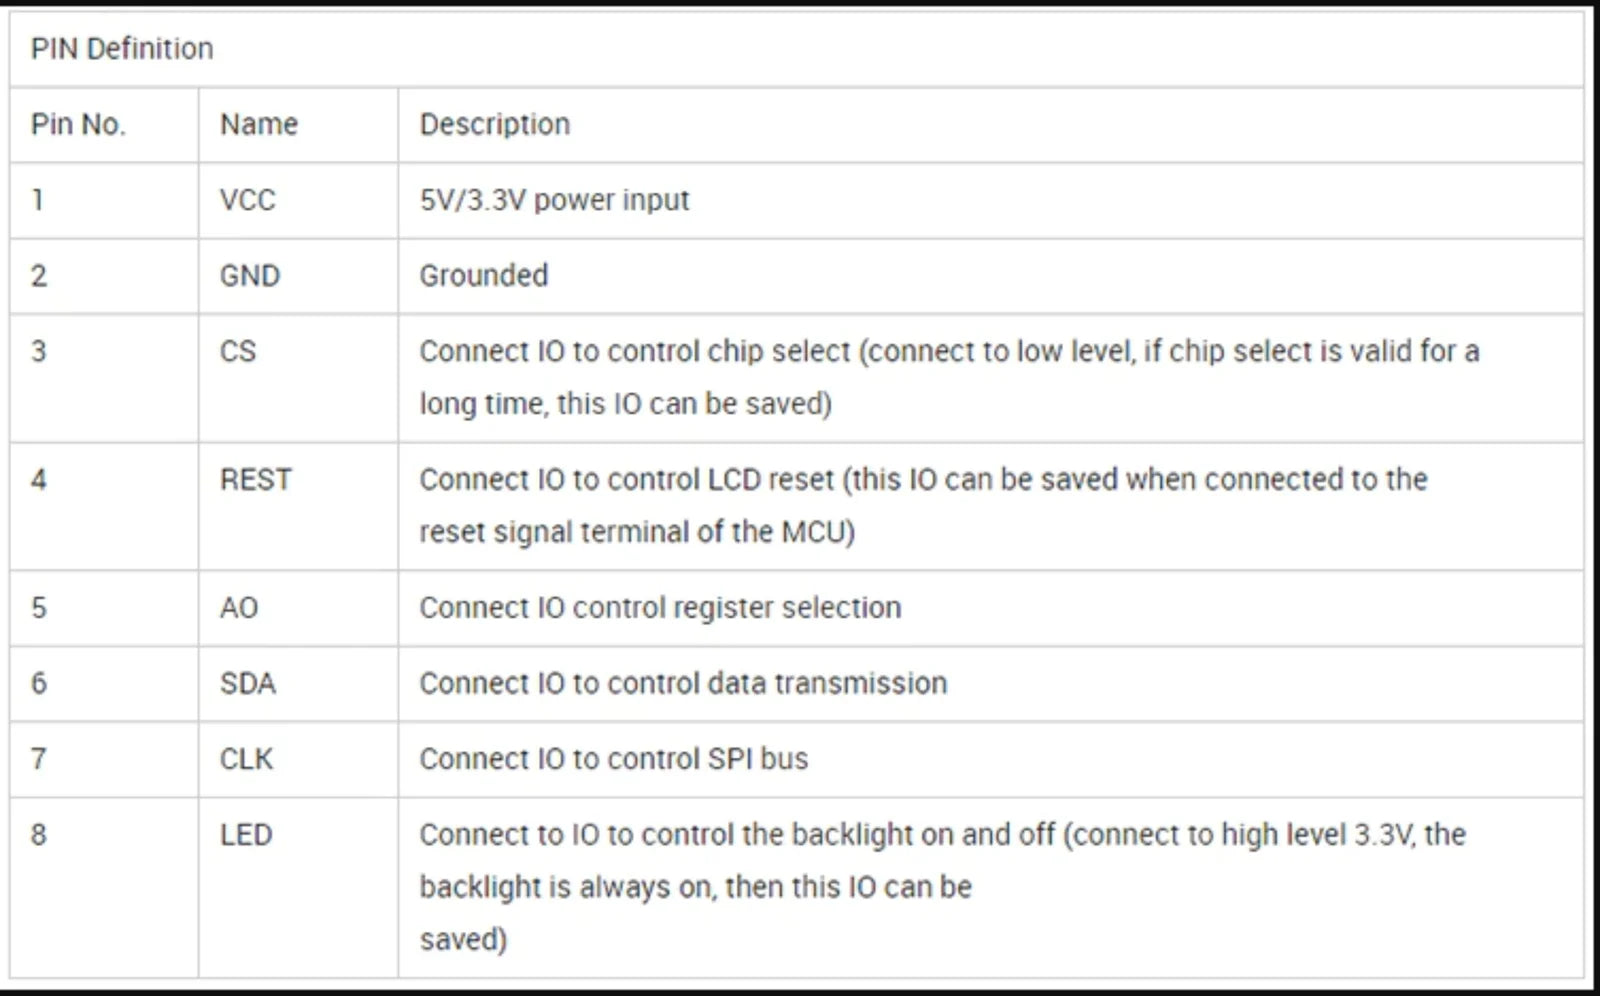Select the SDA name cell
The width and height of the screenshot is (1600, 996).
click(x=248, y=683)
